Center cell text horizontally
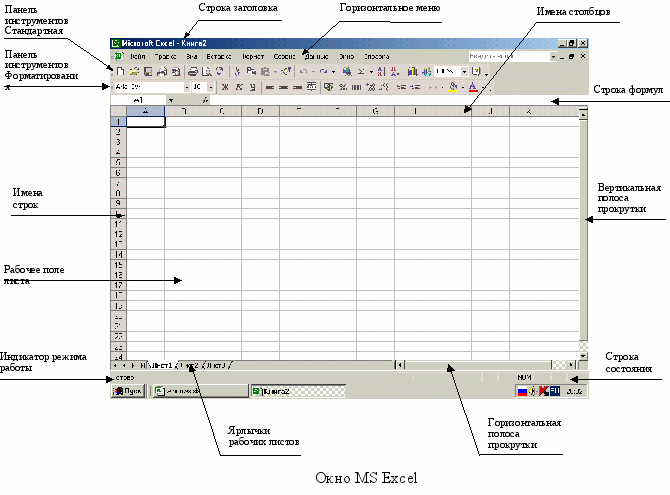Image resolution: width=670 pixels, height=495 pixels. click(x=284, y=87)
